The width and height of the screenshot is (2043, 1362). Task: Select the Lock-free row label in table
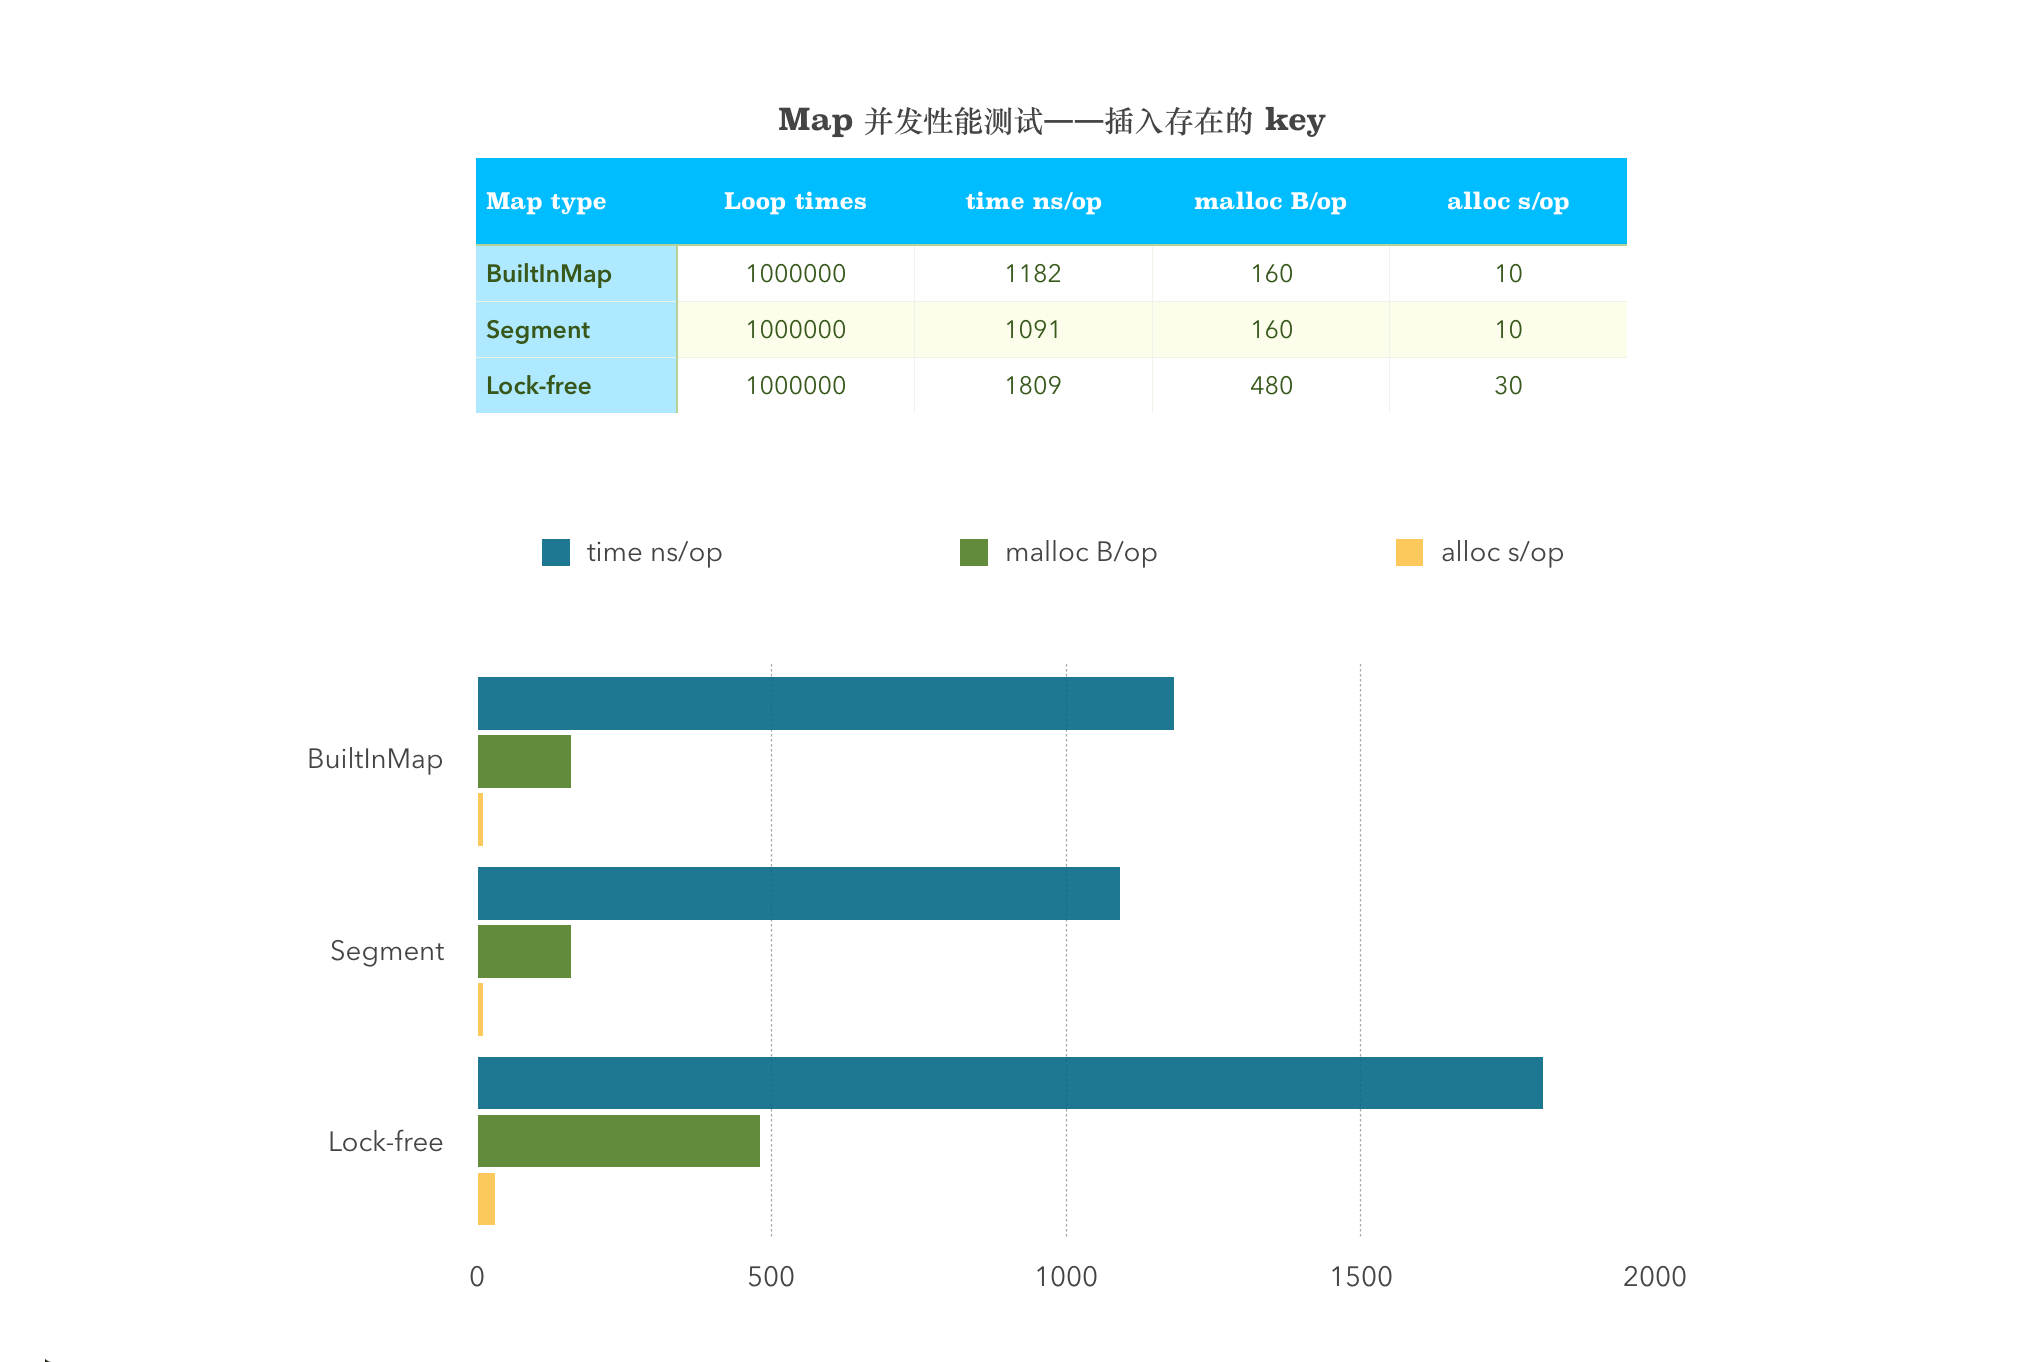[538, 386]
